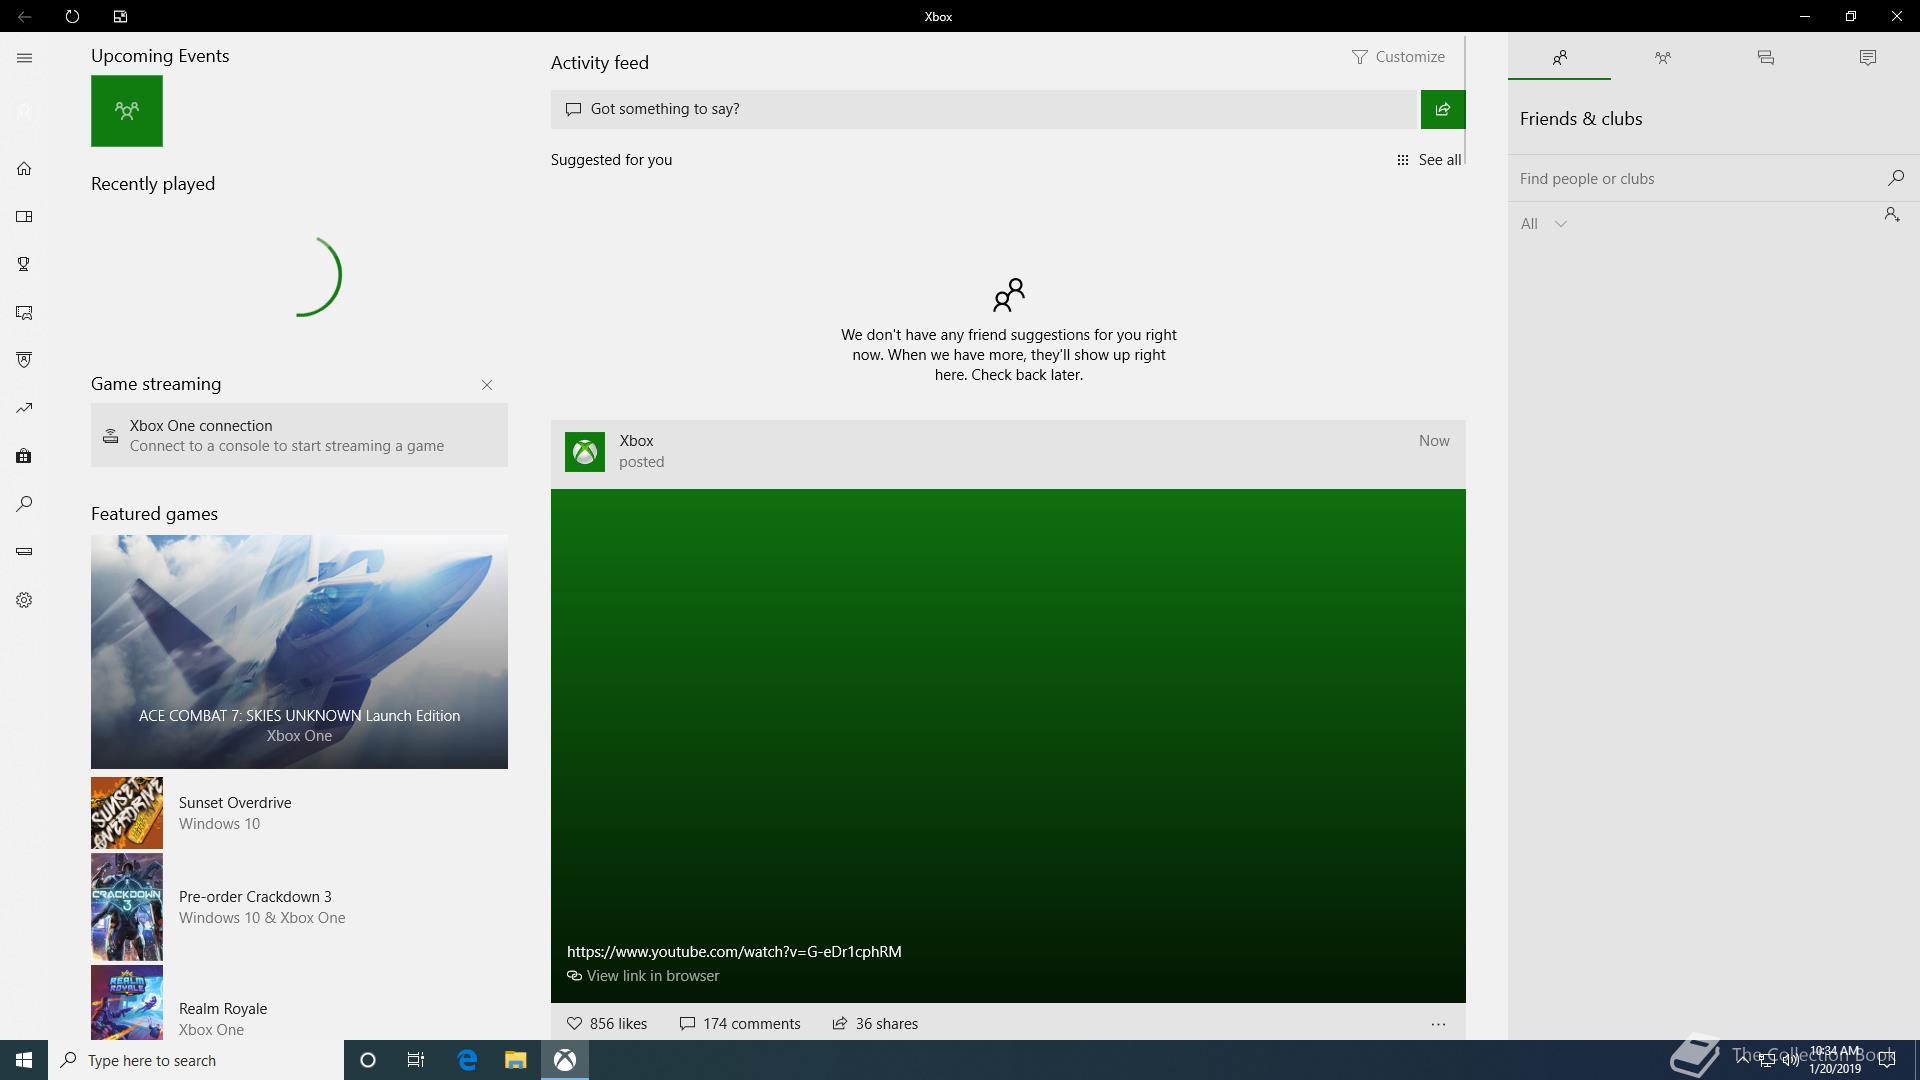Click the search magnifier in Friends panel
Screen dimensions: 1920x1080
pos(1895,178)
